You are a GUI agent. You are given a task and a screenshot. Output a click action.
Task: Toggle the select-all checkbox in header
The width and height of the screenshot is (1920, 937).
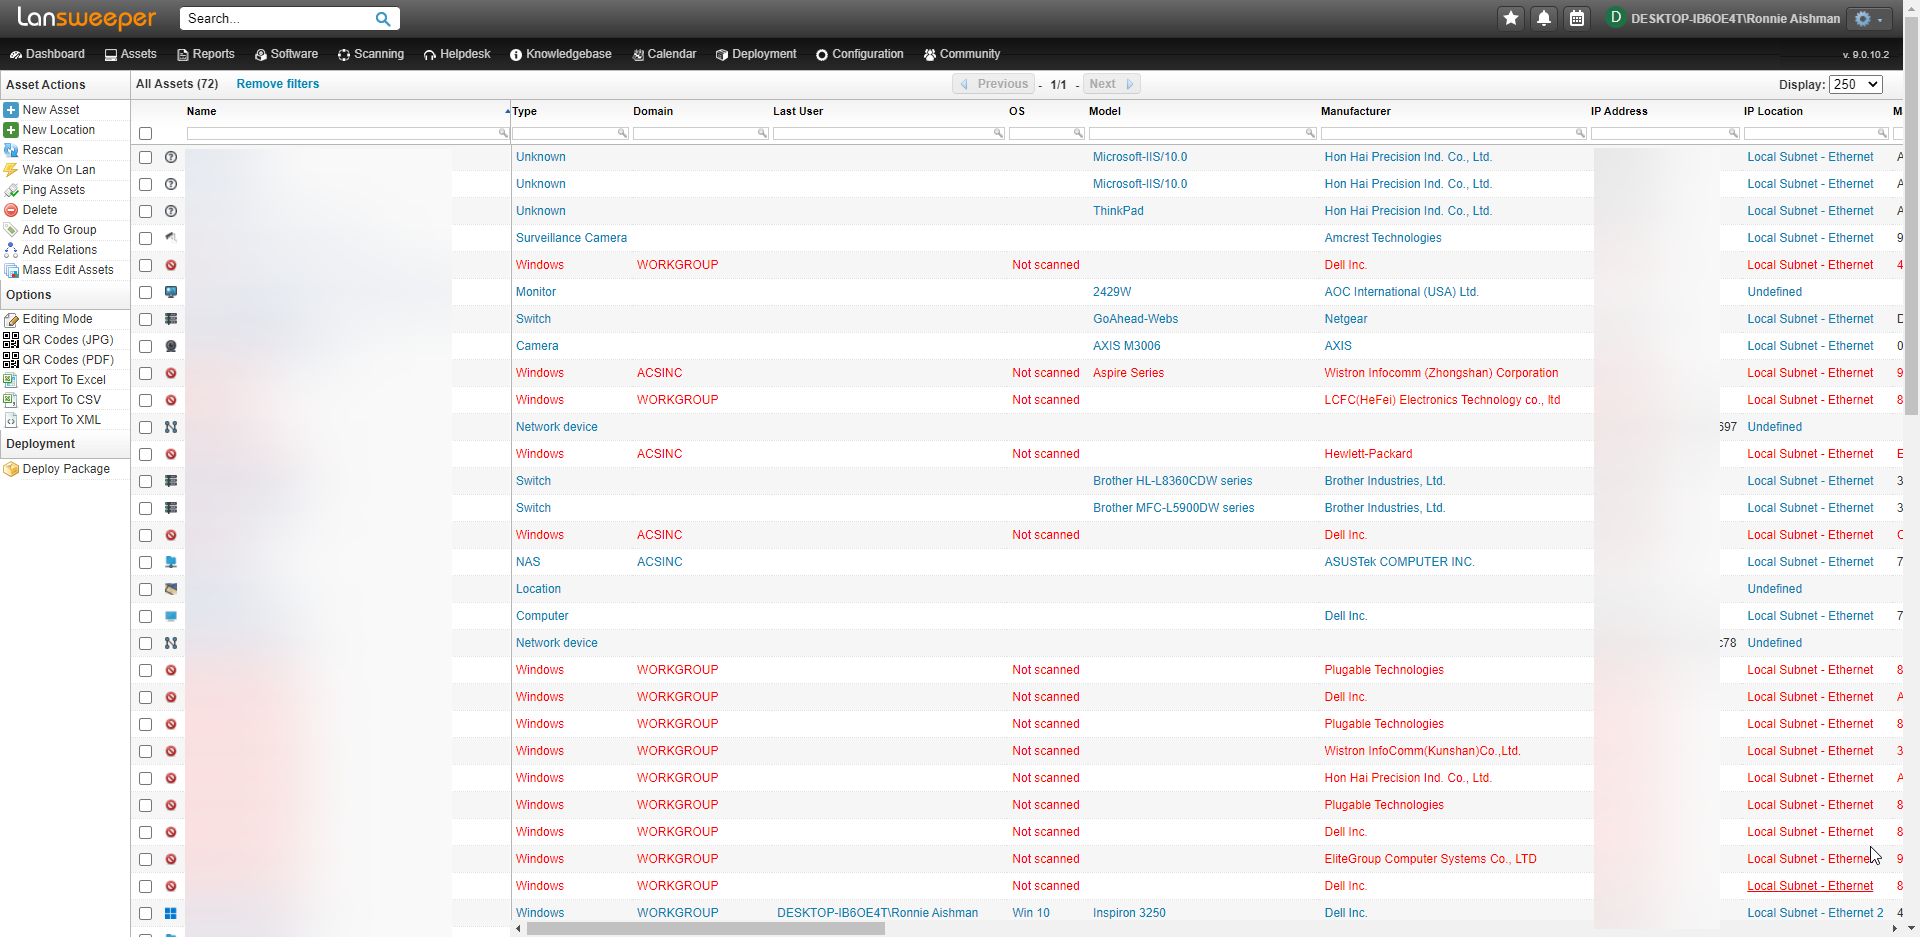click(x=145, y=133)
